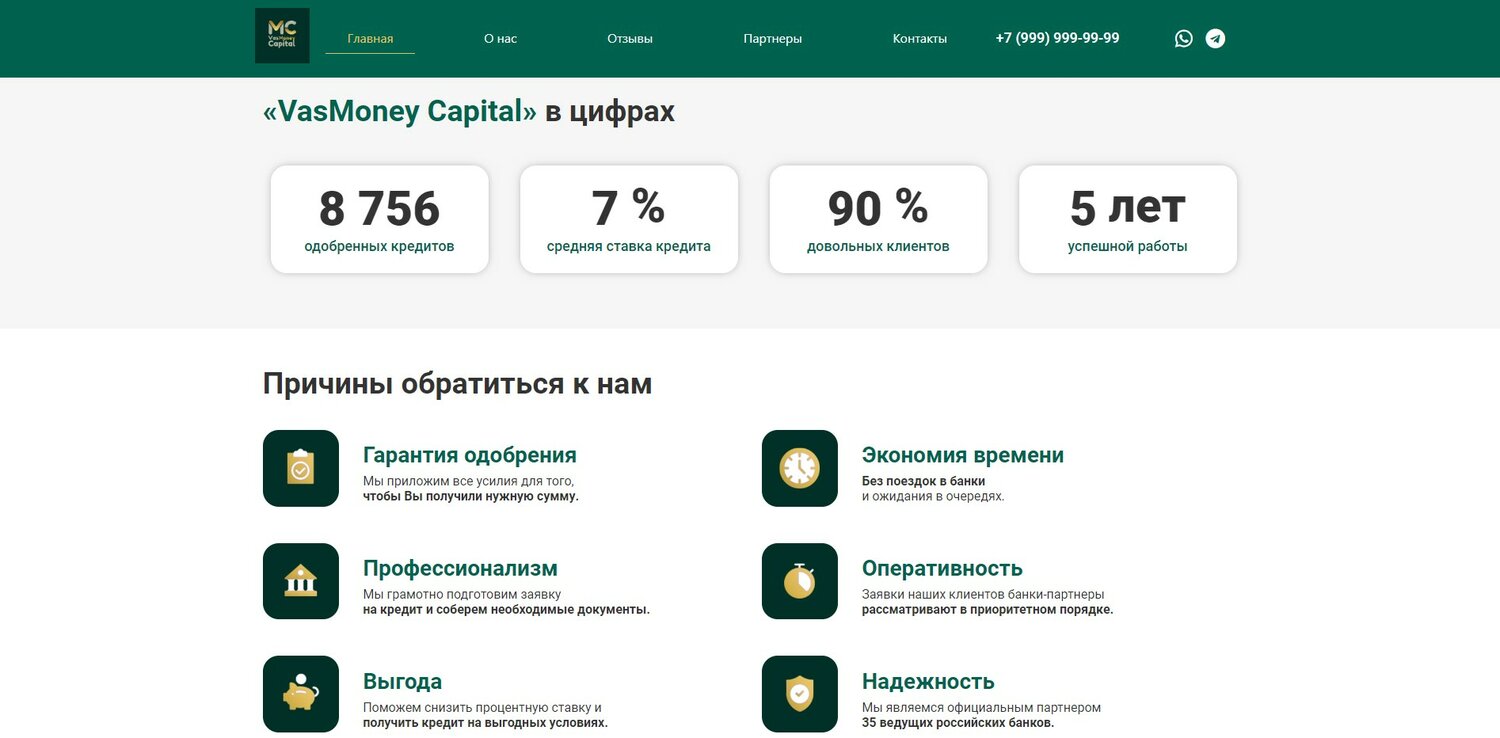Go to the Главная menu item
Screen dimensions: 1500x738
pyautogui.click(x=370, y=39)
